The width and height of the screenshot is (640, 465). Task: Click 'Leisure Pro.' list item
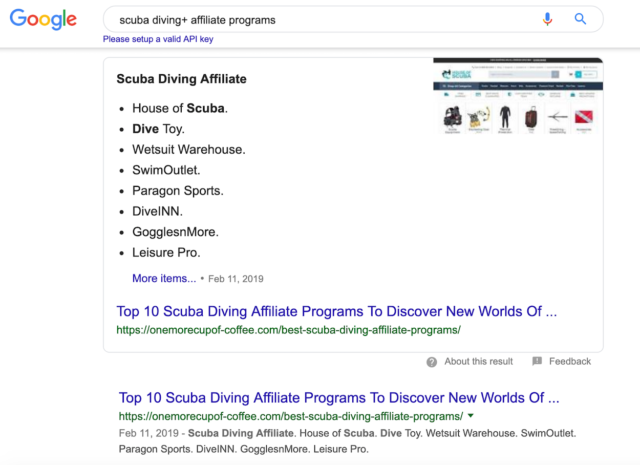[x=166, y=253]
